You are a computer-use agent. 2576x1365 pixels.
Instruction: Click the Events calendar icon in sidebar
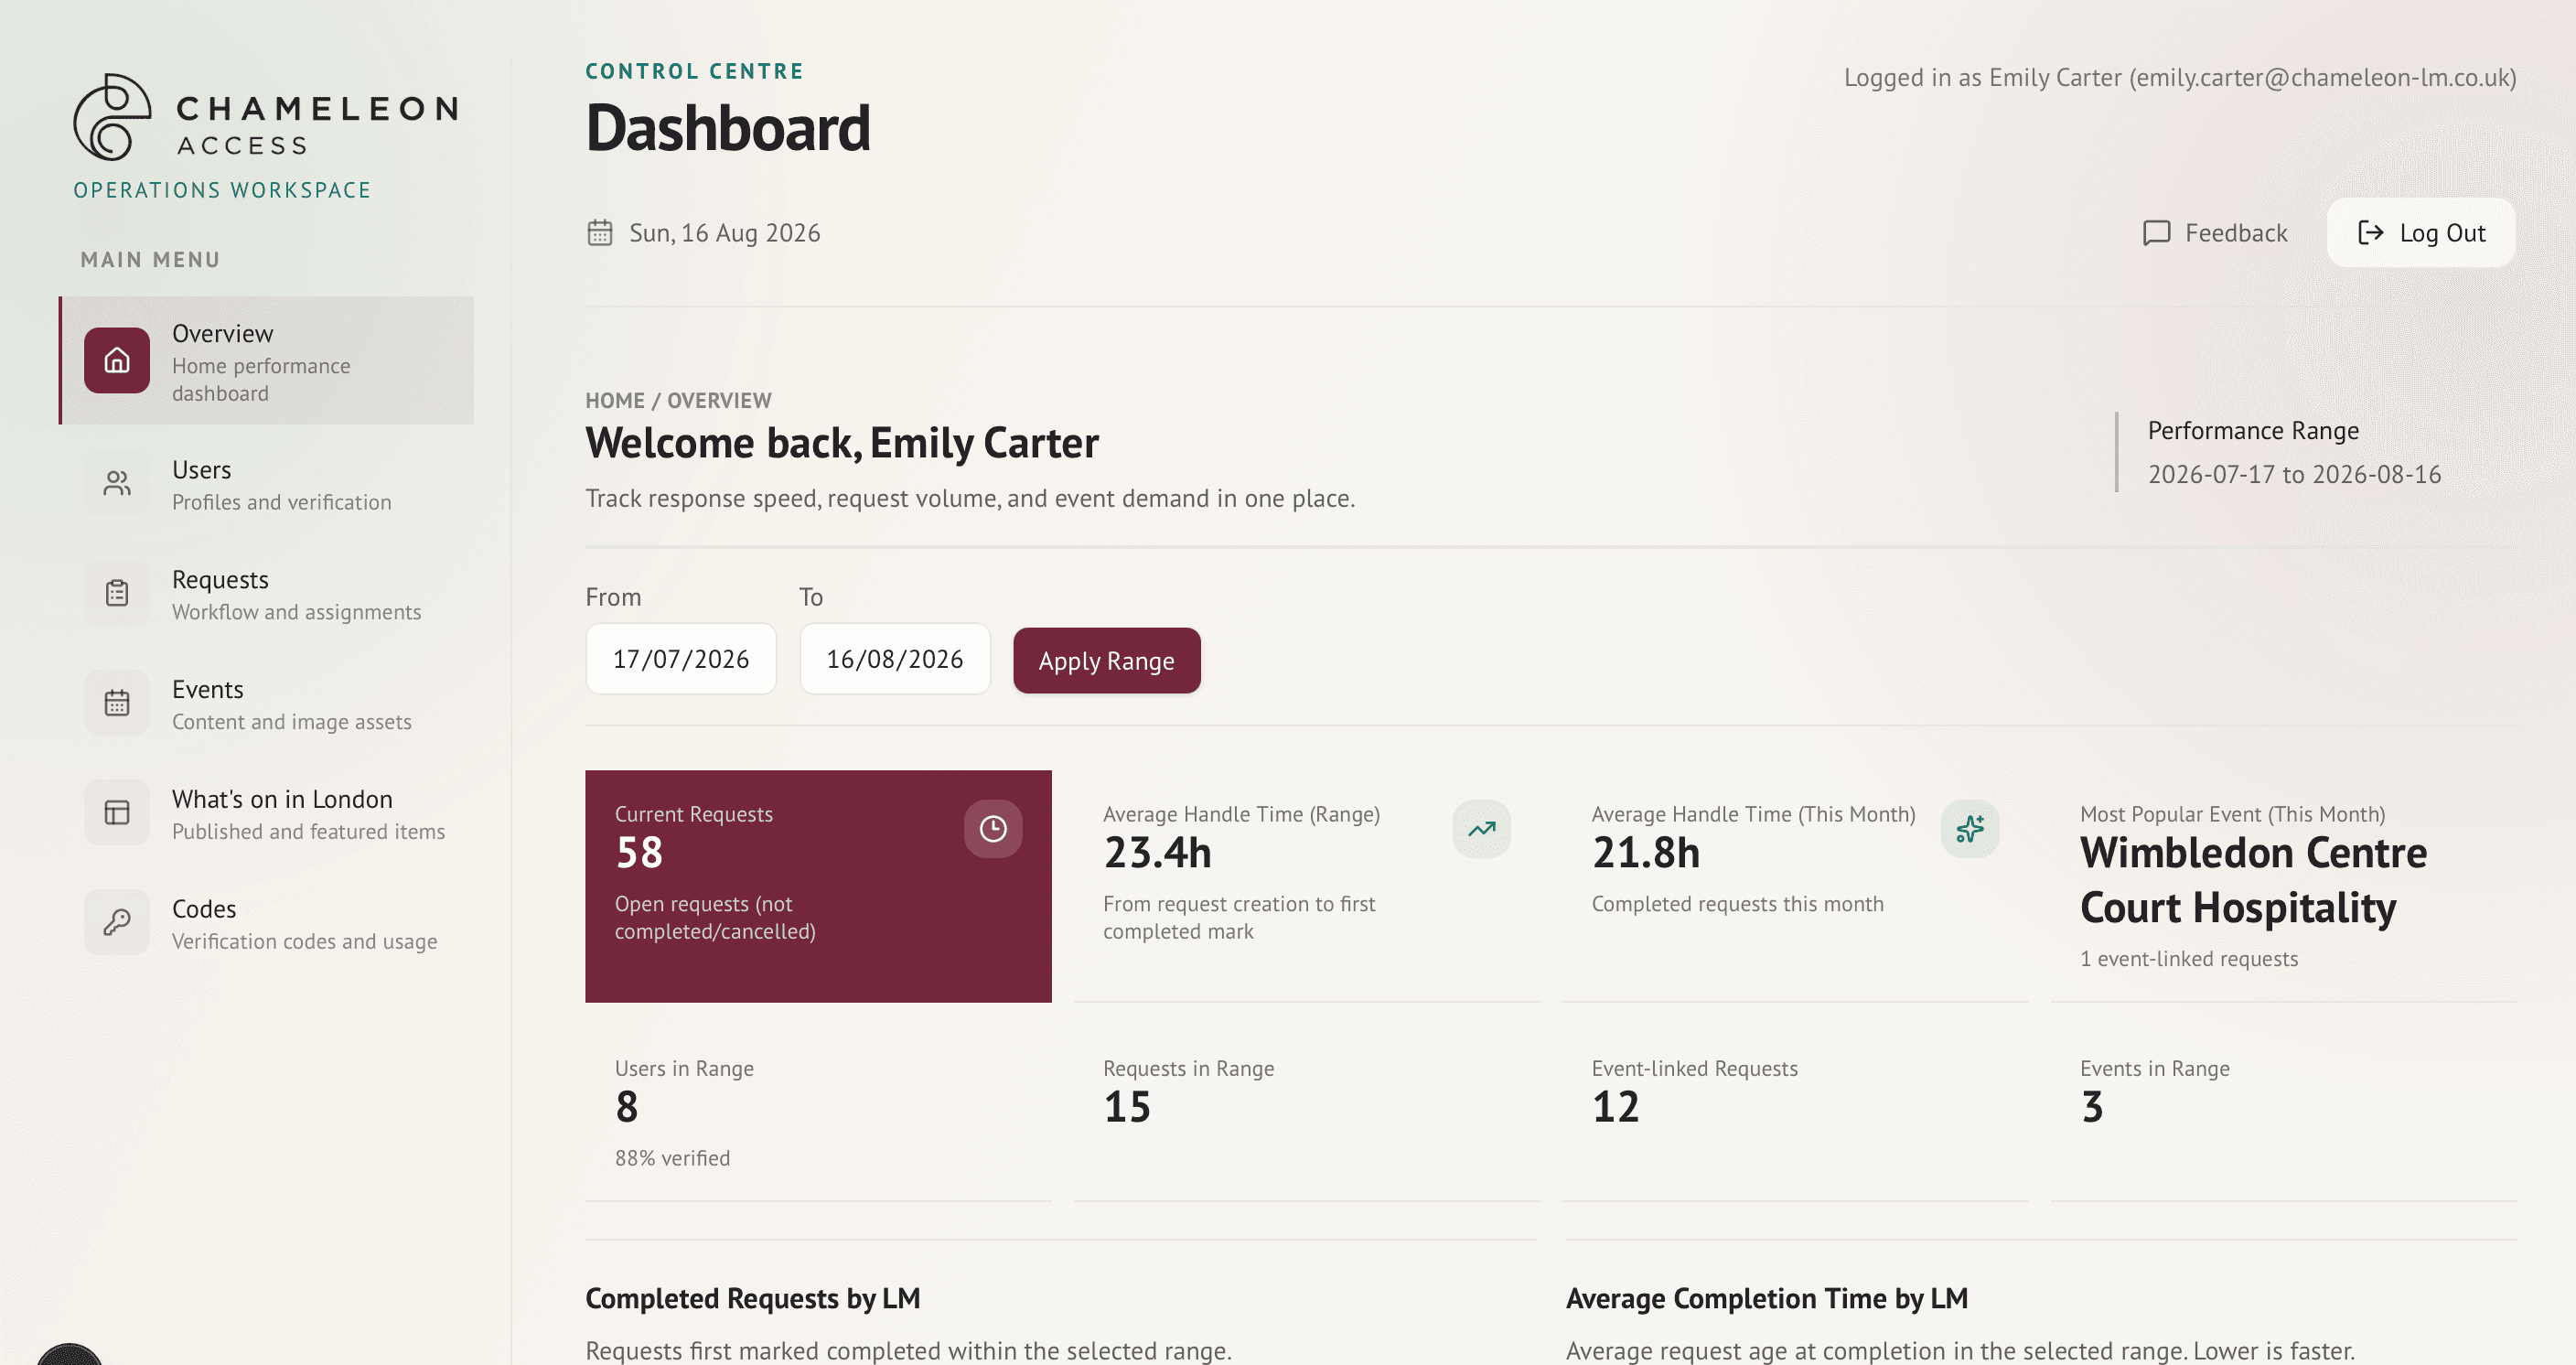pos(117,703)
